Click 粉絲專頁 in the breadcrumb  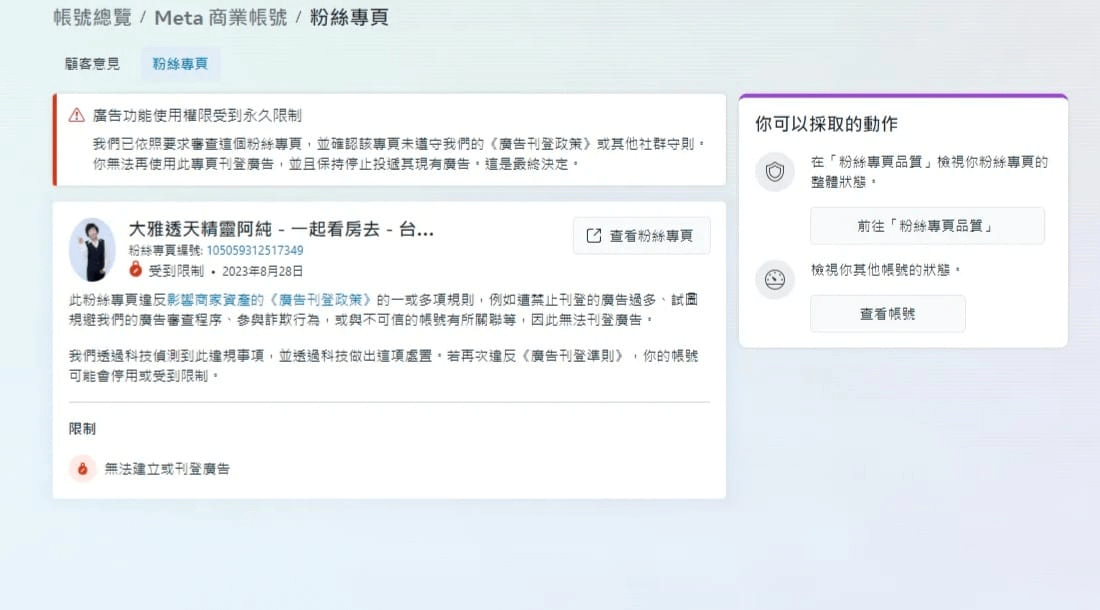(x=348, y=17)
